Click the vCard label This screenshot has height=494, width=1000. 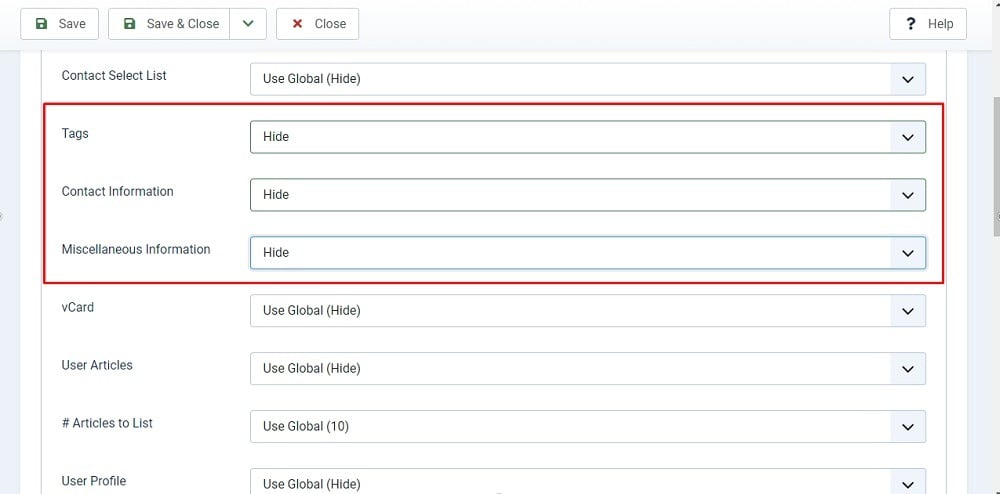77,307
